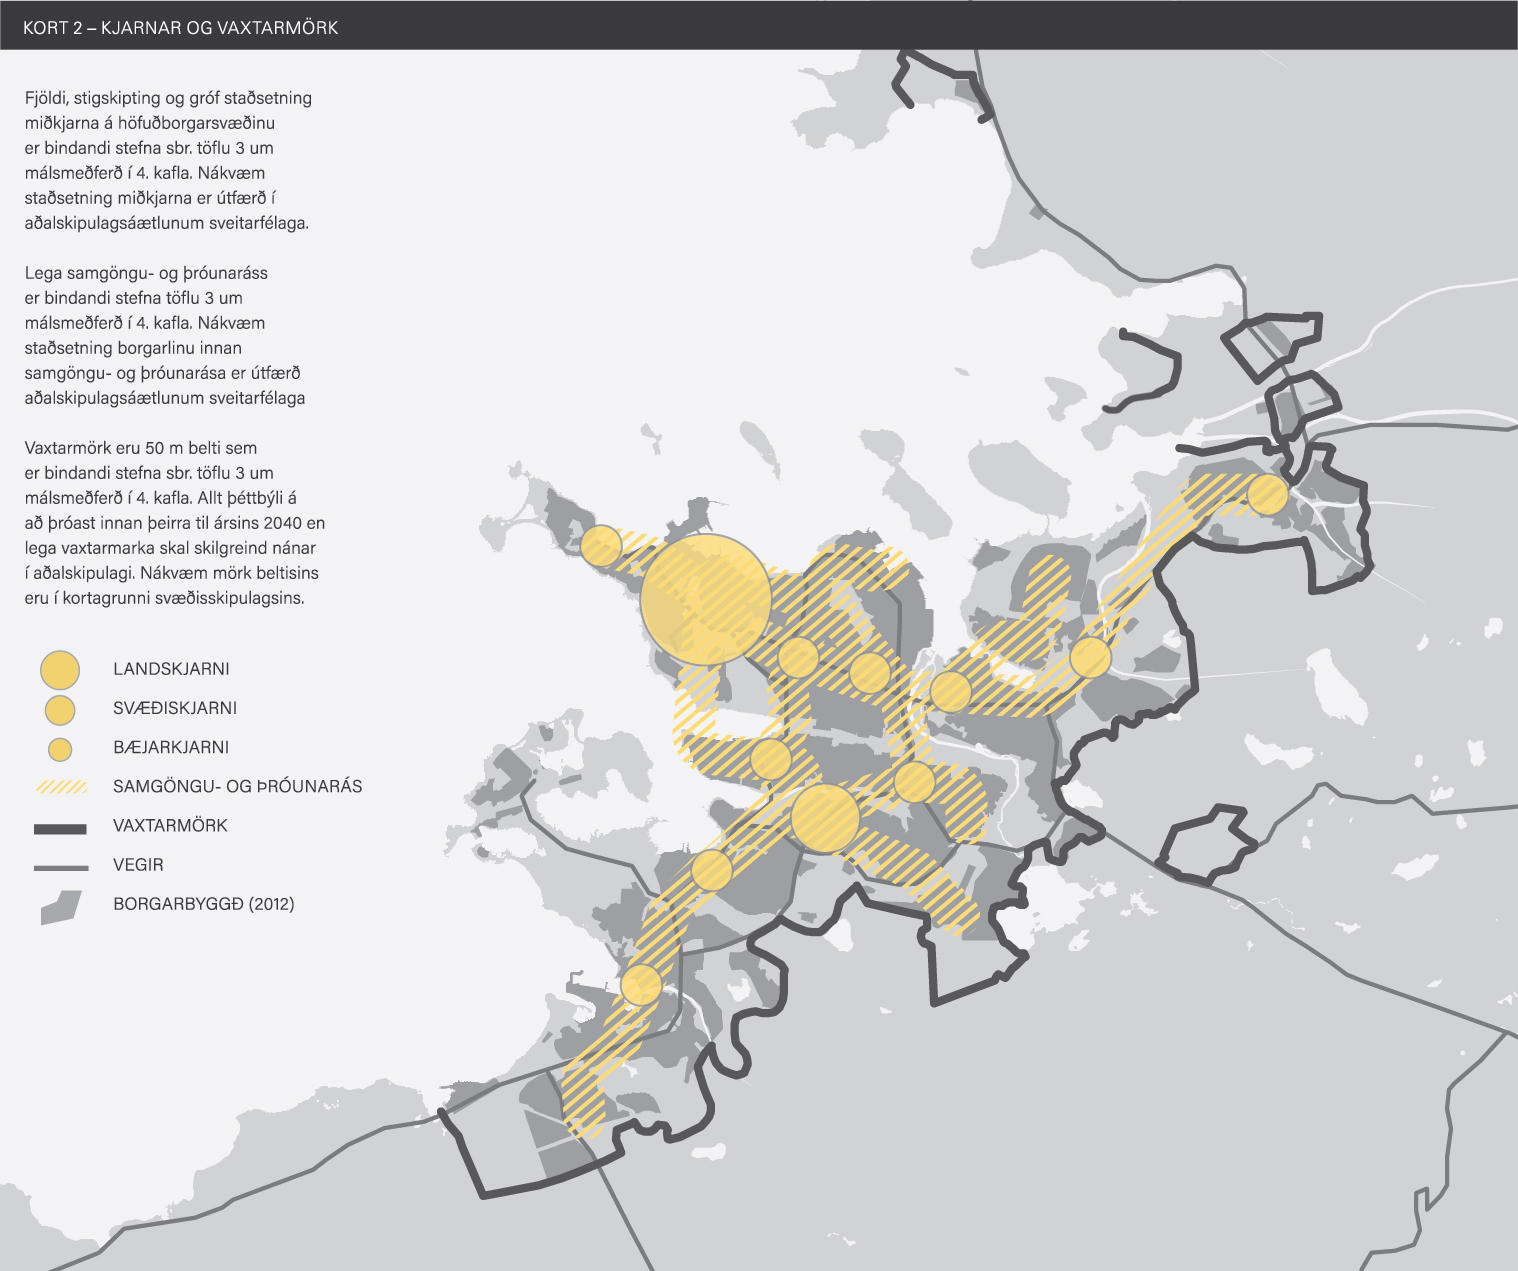Click the westernmost small yellow circle on map
The height and width of the screenshot is (1271, 1518).
pyautogui.click(x=601, y=546)
